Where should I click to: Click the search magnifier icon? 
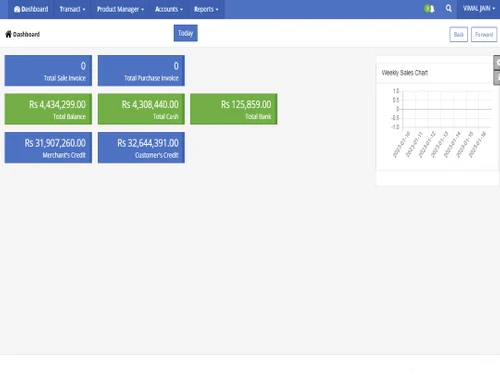(449, 8)
